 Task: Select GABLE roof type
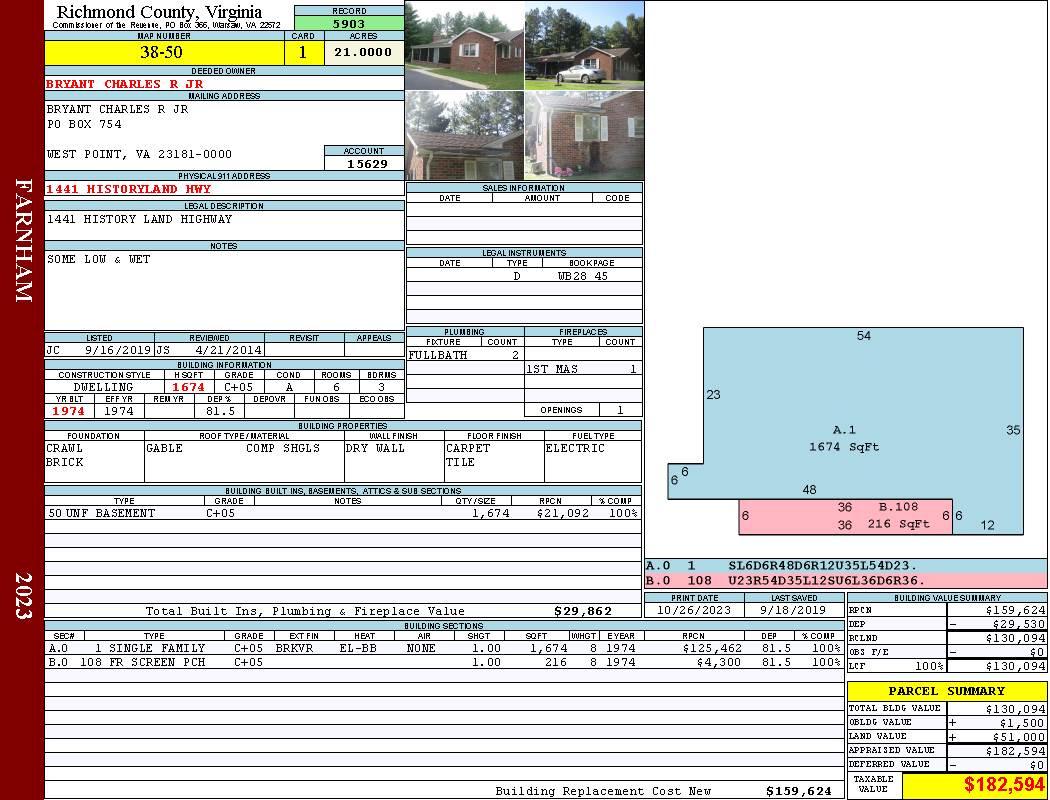click(164, 448)
